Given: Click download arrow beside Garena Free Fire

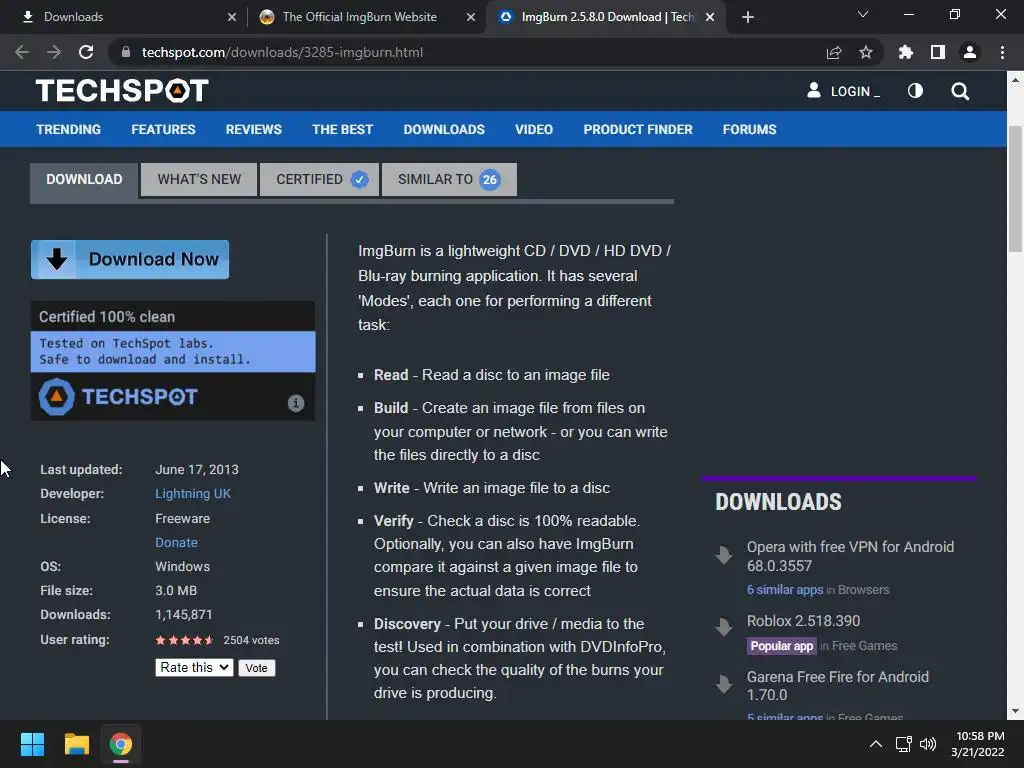Looking at the screenshot, I should (x=724, y=684).
